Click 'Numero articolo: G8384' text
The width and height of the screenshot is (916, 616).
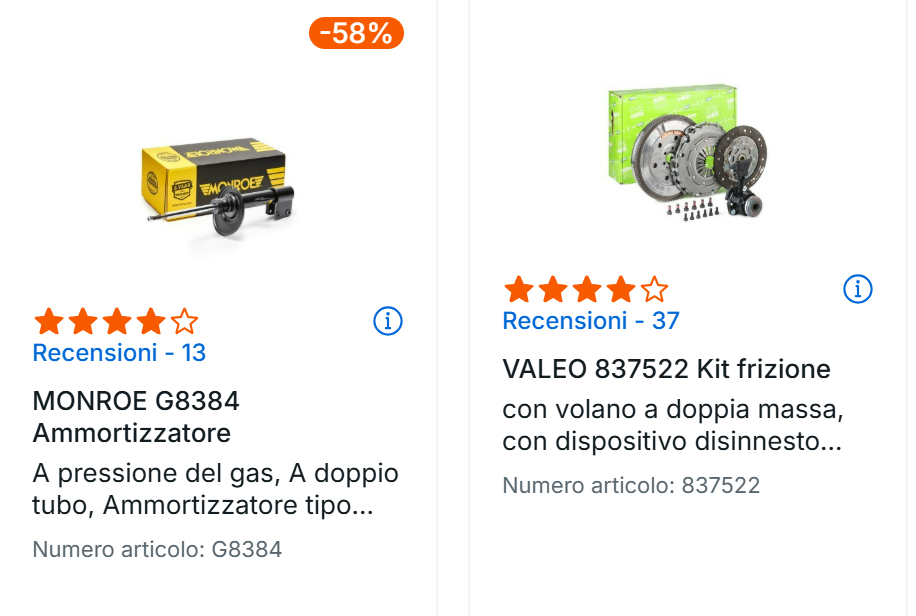pos(157,549)
